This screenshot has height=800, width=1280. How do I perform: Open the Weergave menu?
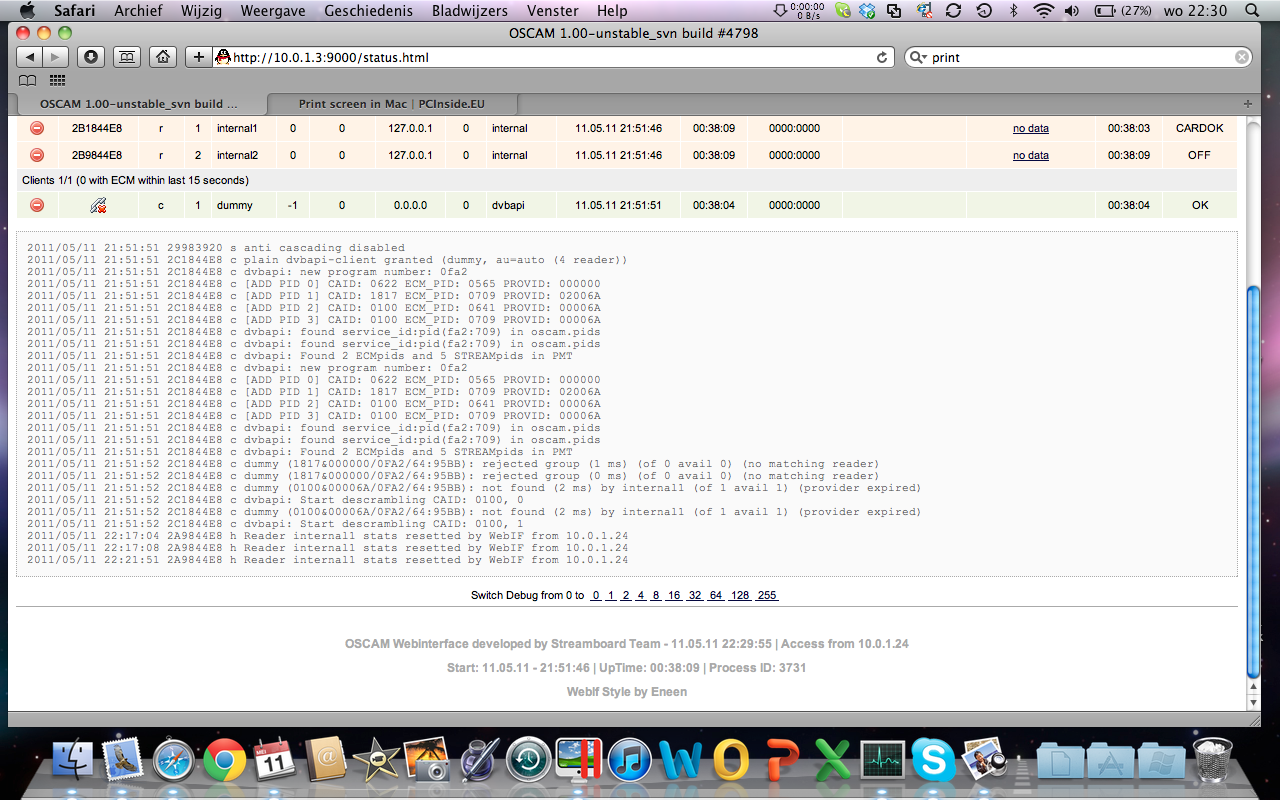pyautogui.click(x=272, y=11)
